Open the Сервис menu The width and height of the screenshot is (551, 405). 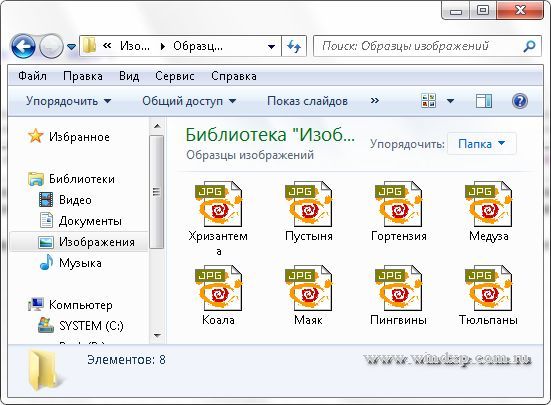pyautogui.click(x=175, y=76)
